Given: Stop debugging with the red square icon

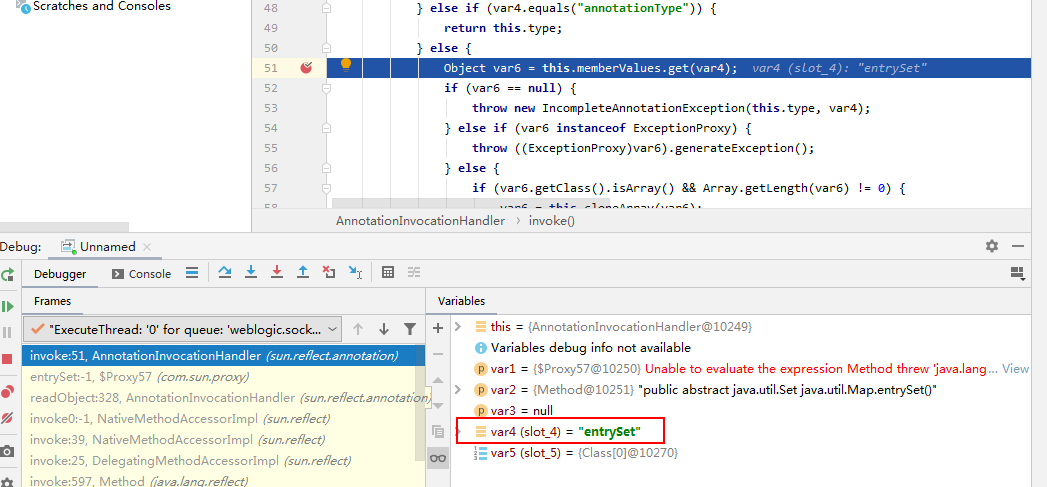Looking at the screenshot, I should click(x=8, y=358).
